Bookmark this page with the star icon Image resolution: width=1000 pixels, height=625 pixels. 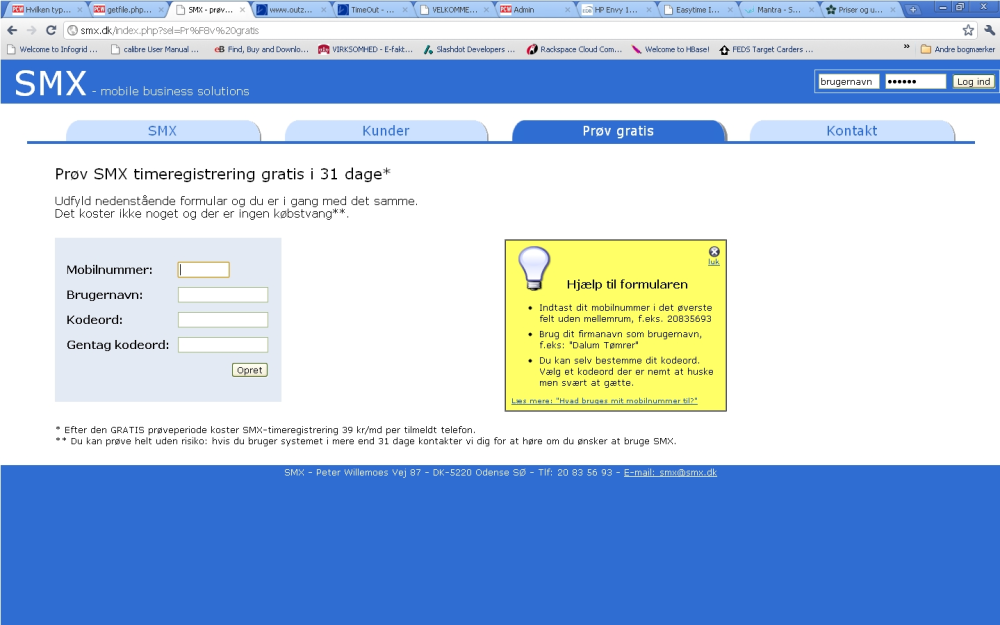[968, 30]
